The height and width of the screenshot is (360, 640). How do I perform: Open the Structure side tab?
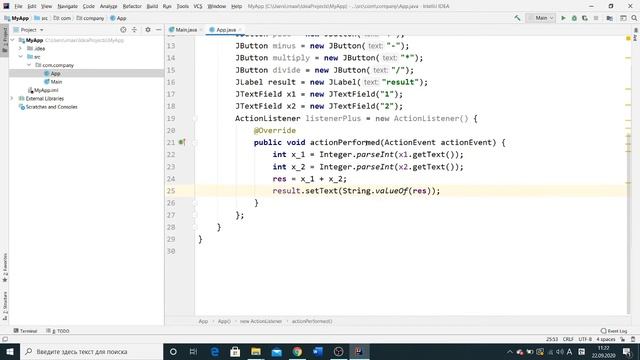4,306
